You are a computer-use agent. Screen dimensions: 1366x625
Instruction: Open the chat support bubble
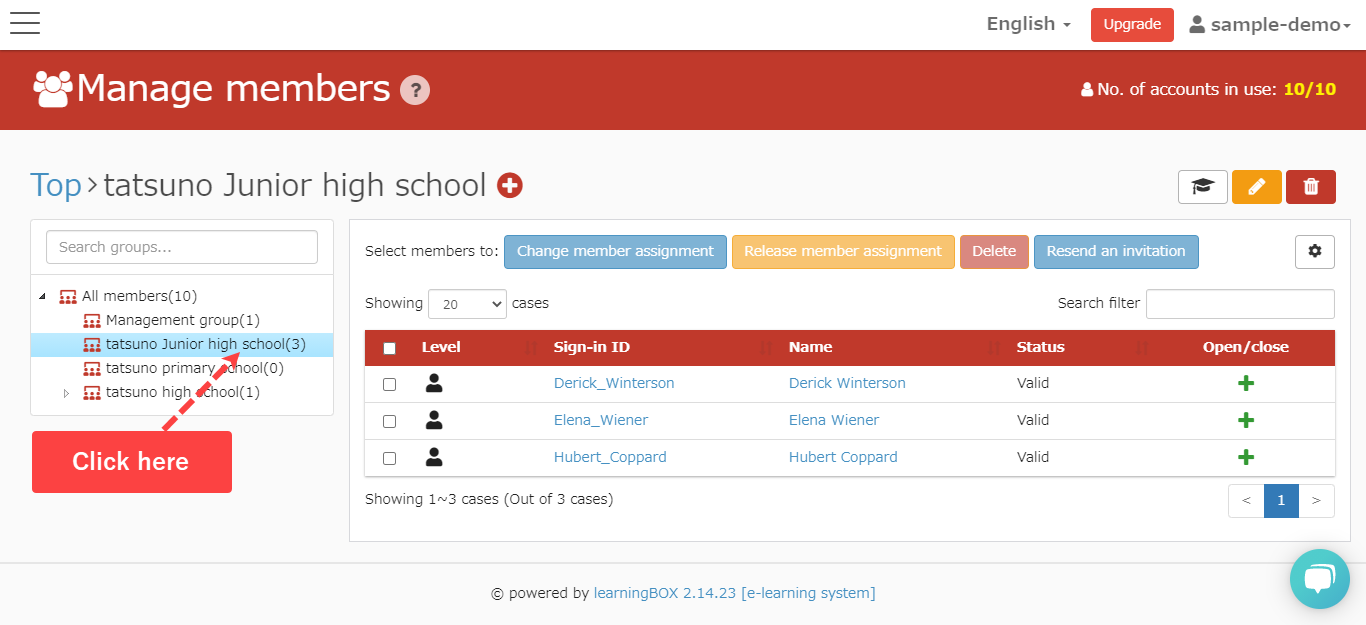tap(1319, 578)
